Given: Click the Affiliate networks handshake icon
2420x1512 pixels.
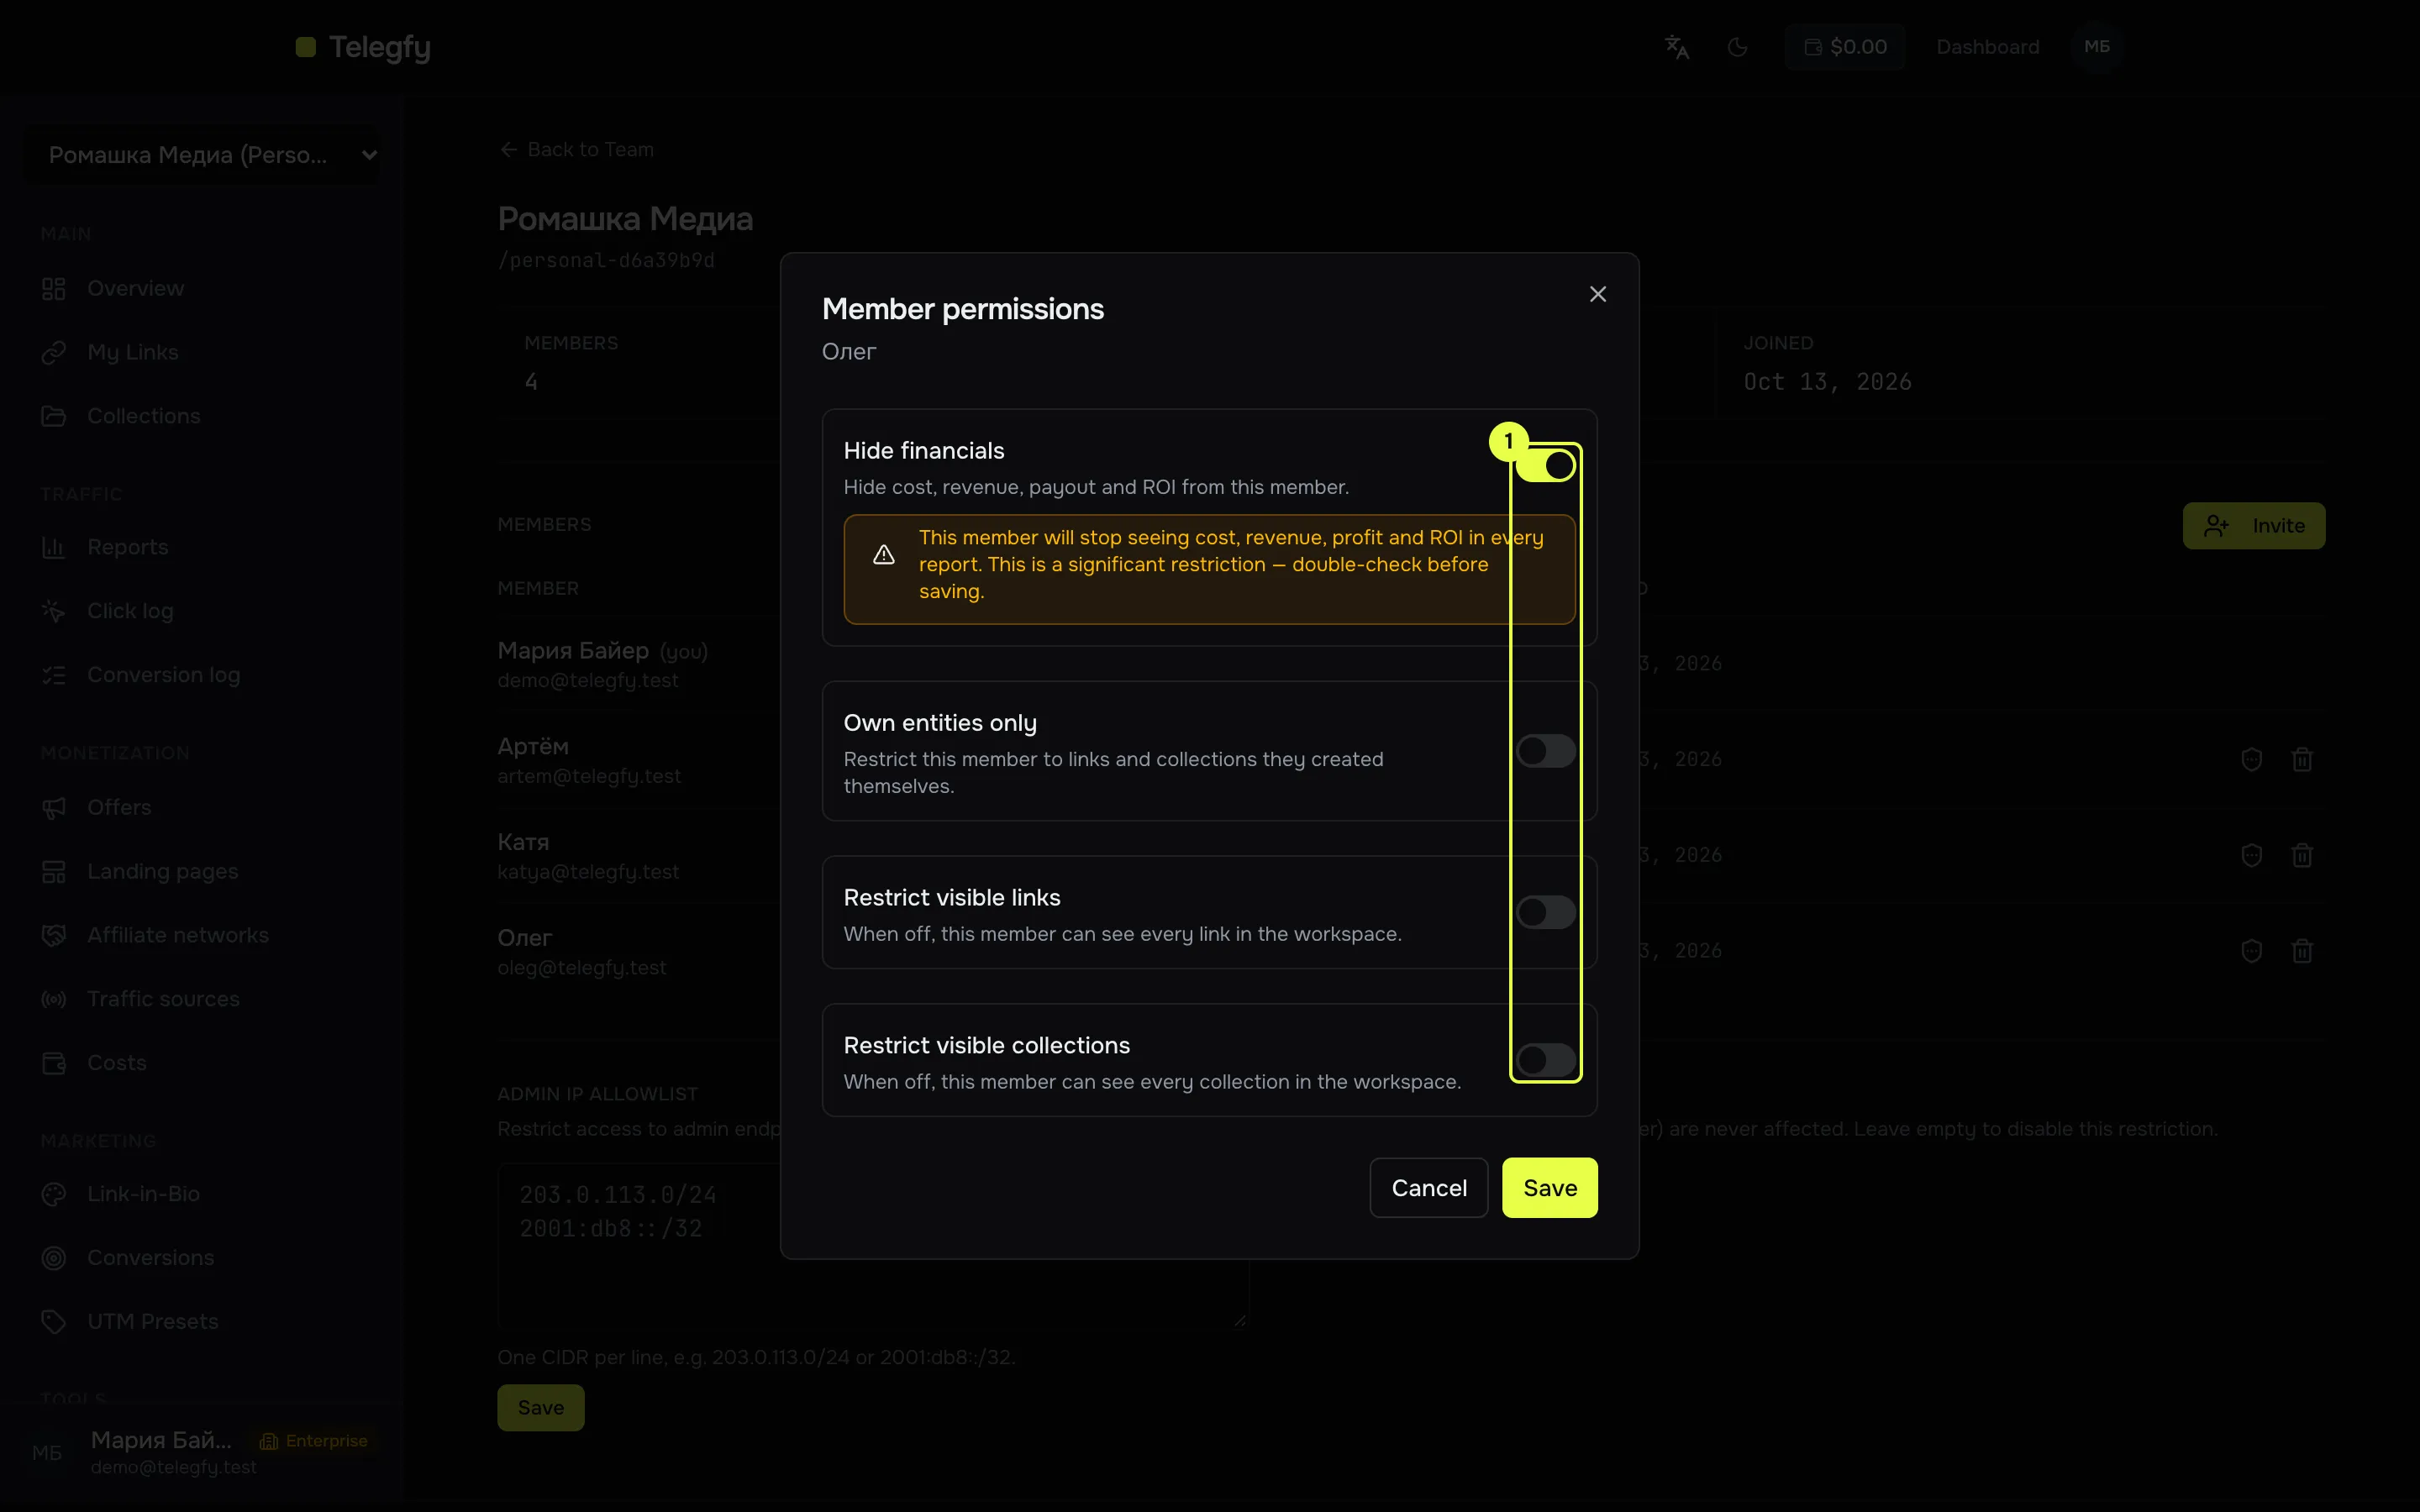Looking at the screenshot, I should [54, 935].
